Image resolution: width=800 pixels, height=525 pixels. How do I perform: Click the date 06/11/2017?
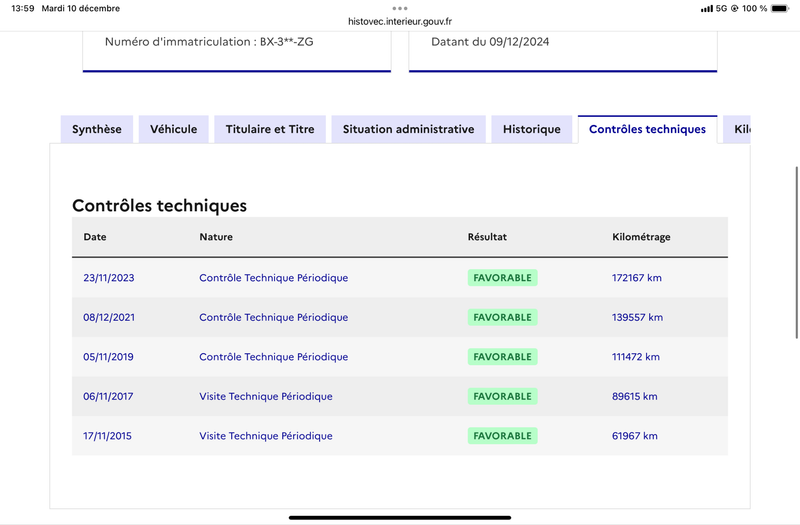coord(108,396)
